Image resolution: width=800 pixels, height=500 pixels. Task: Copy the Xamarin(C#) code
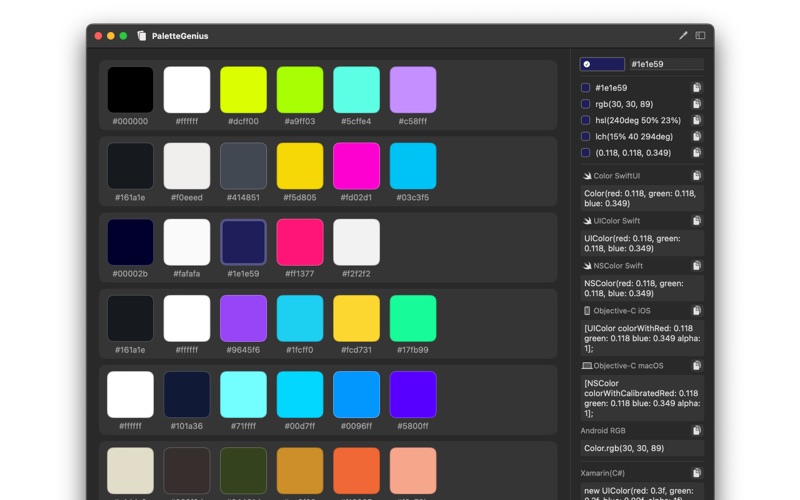(696, 473)
